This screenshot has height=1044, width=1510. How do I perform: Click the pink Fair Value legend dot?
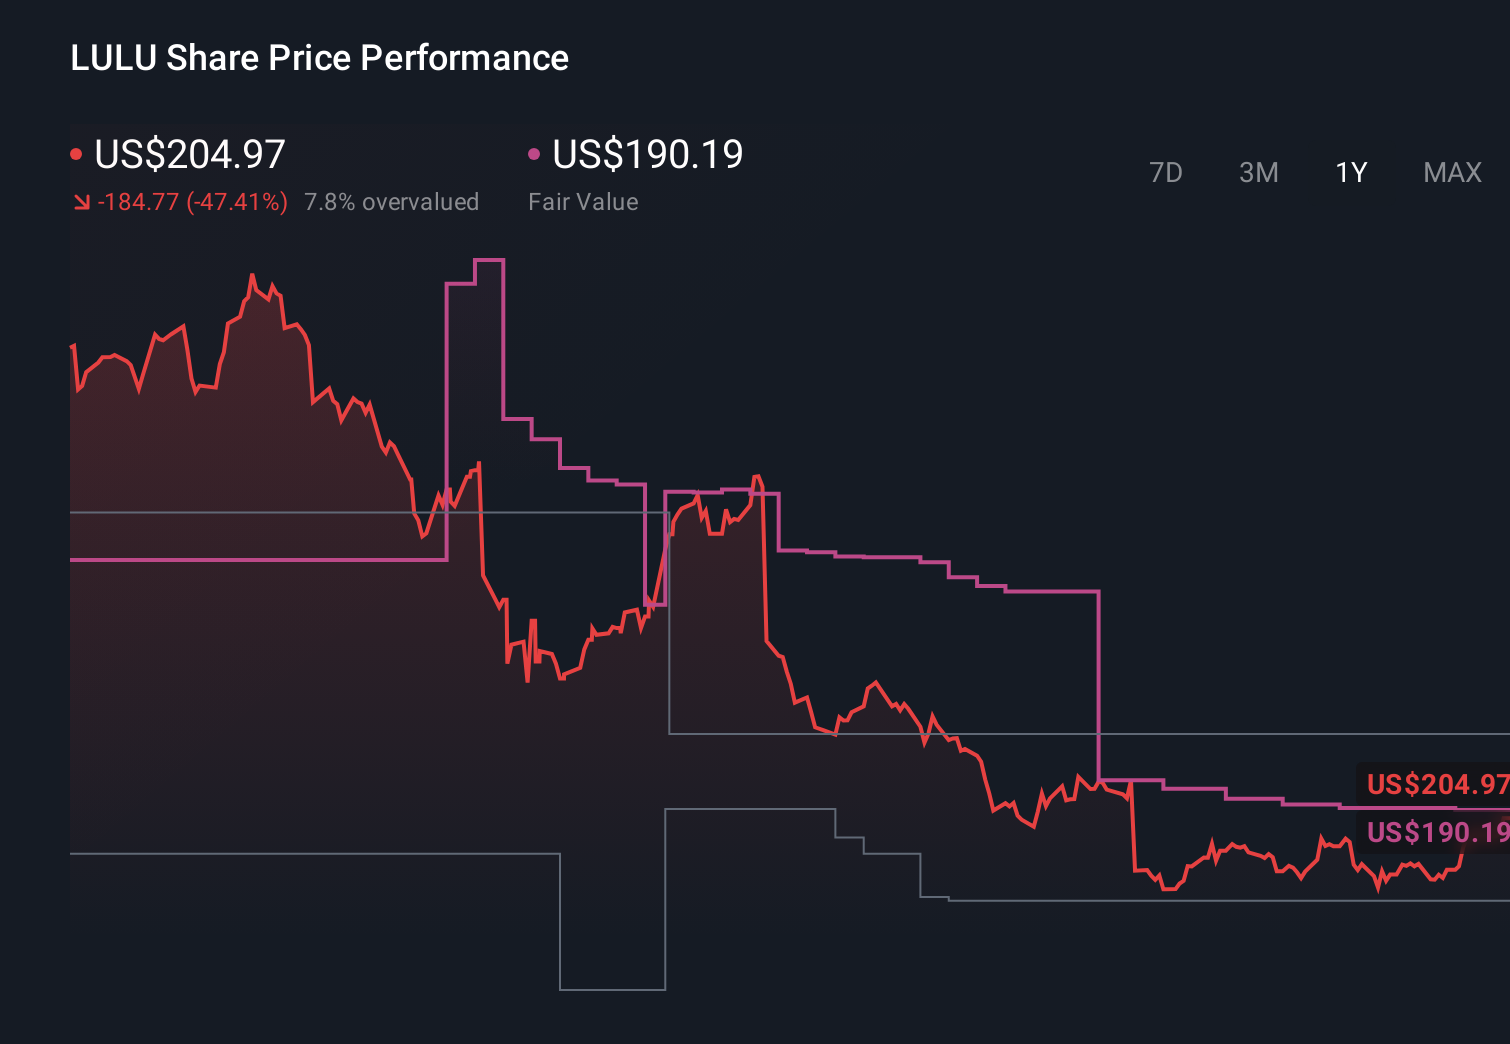534,152
